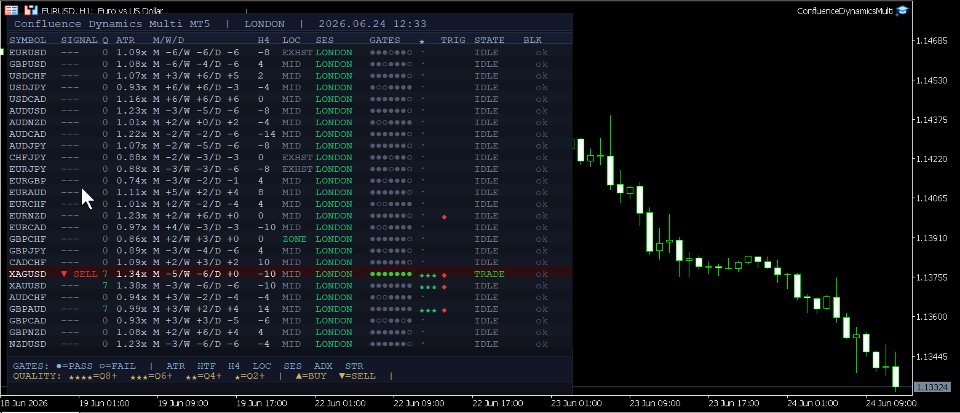
Task: Click the =BUY legend entry
Action: [x=311, y=376]
